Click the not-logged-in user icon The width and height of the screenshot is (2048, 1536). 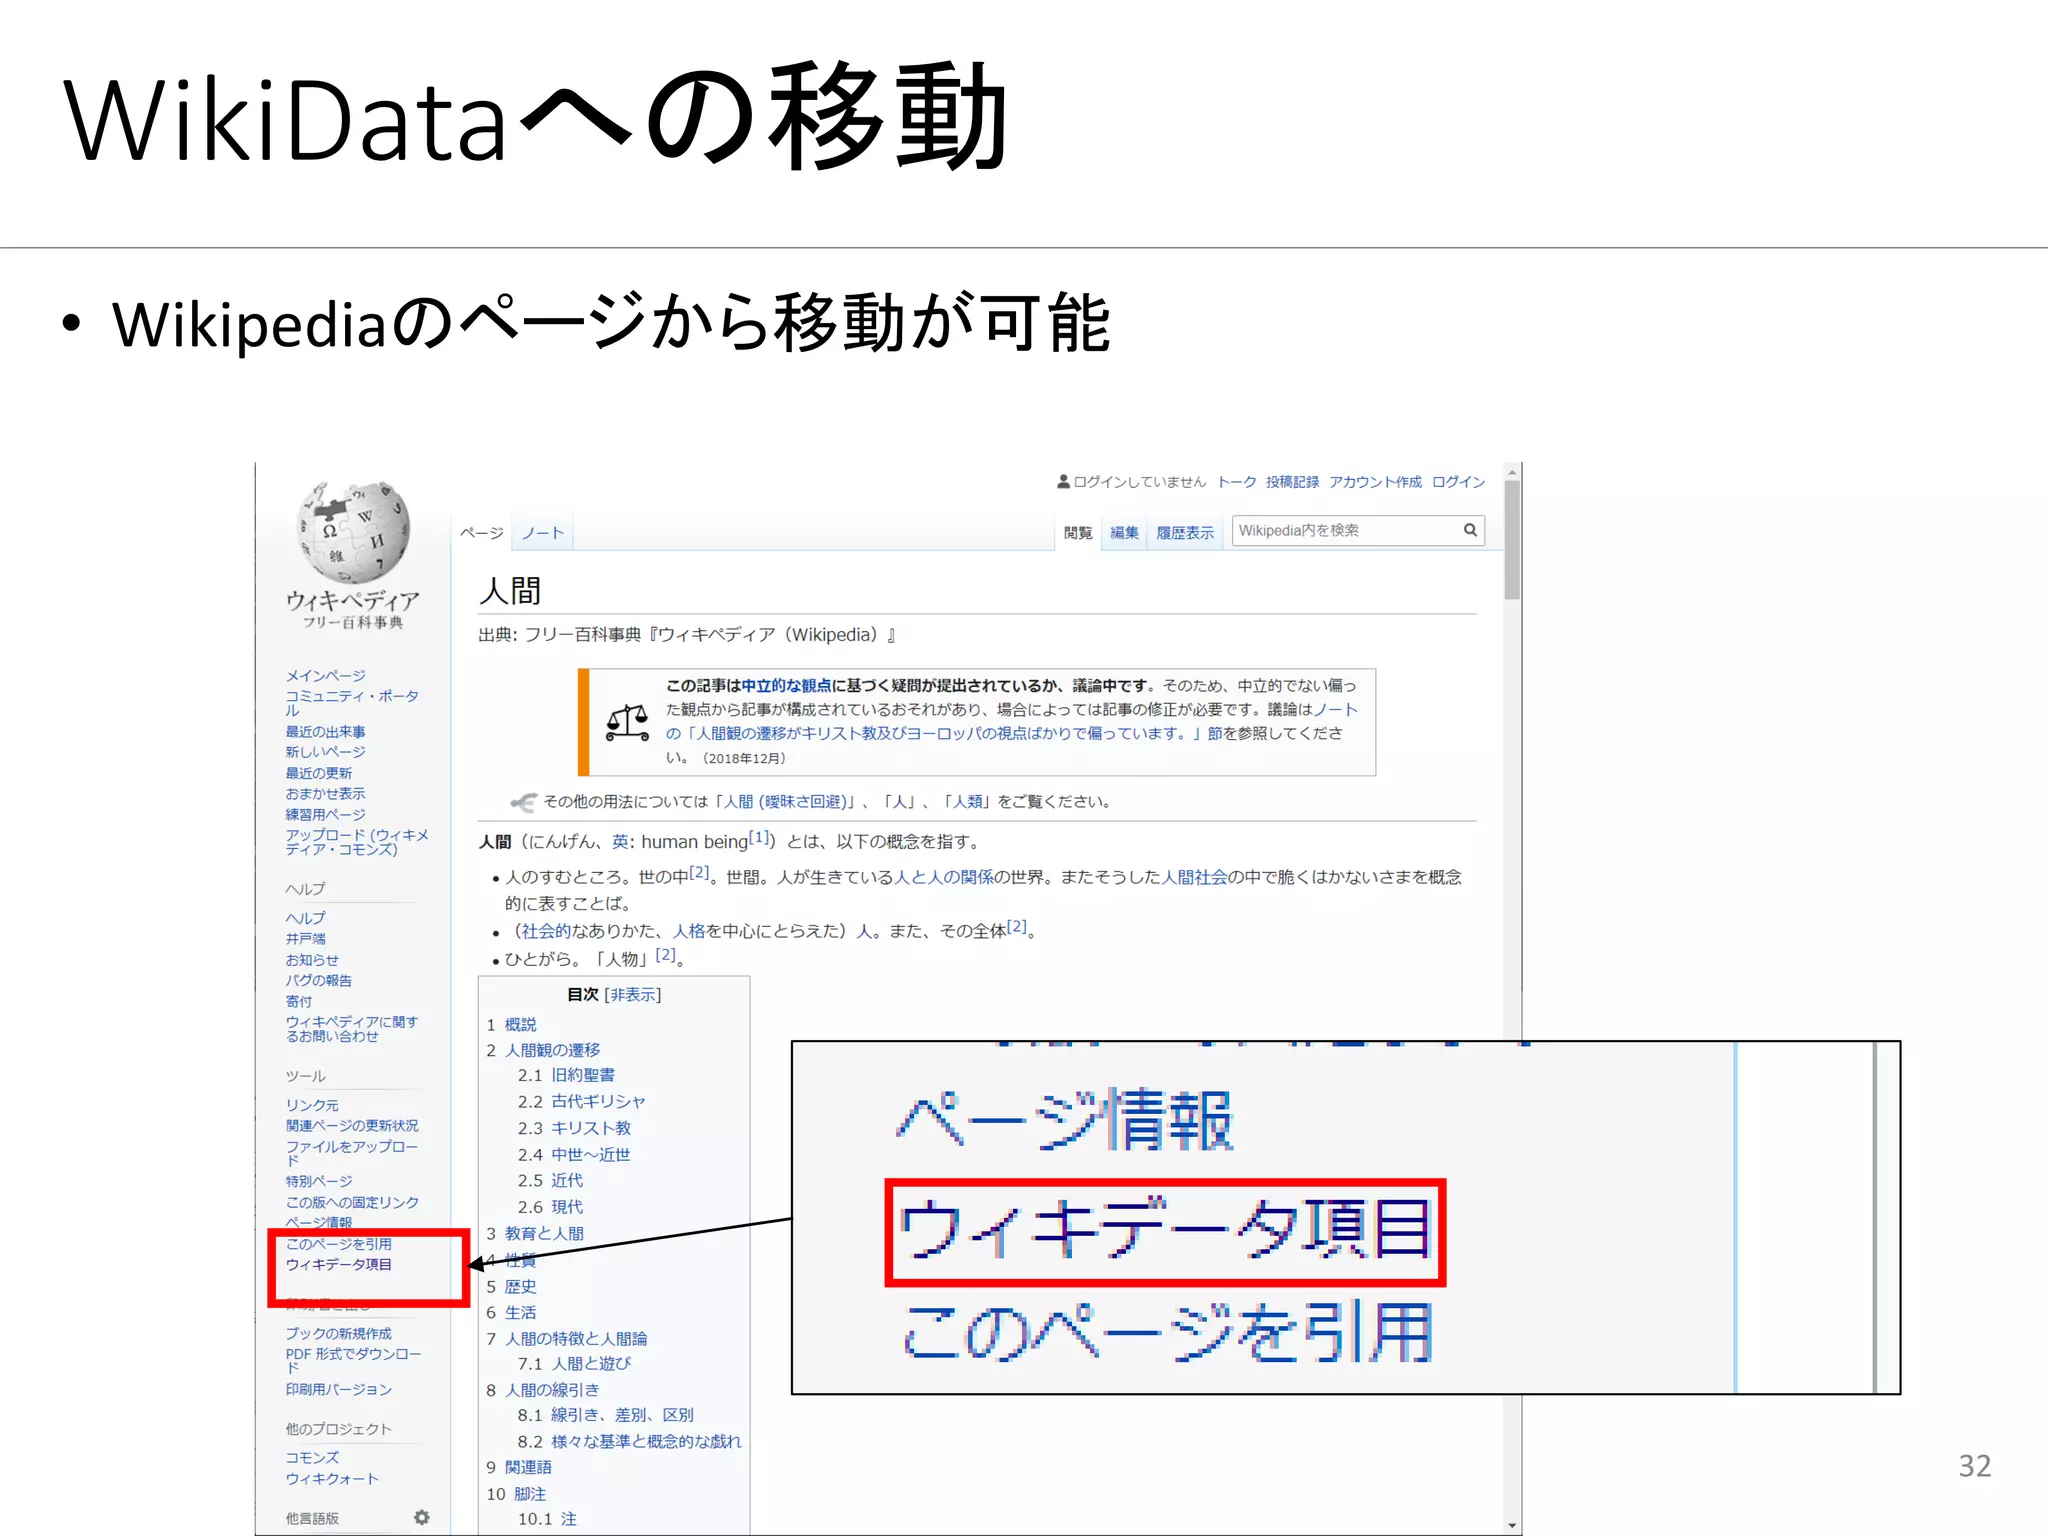(1064, 481)
